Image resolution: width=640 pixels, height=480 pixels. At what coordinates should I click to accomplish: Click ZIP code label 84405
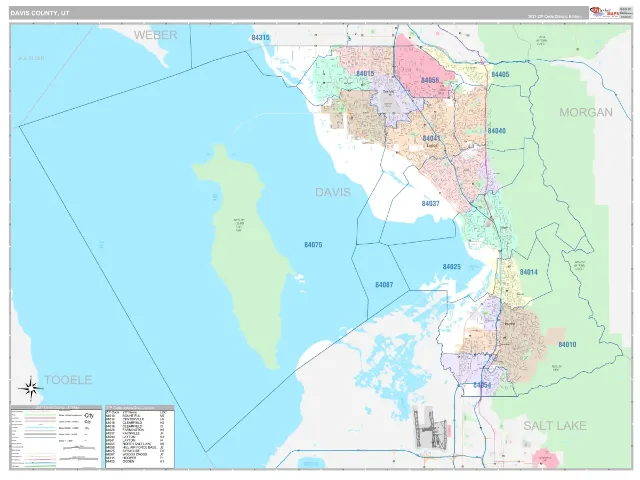(500, 74)
